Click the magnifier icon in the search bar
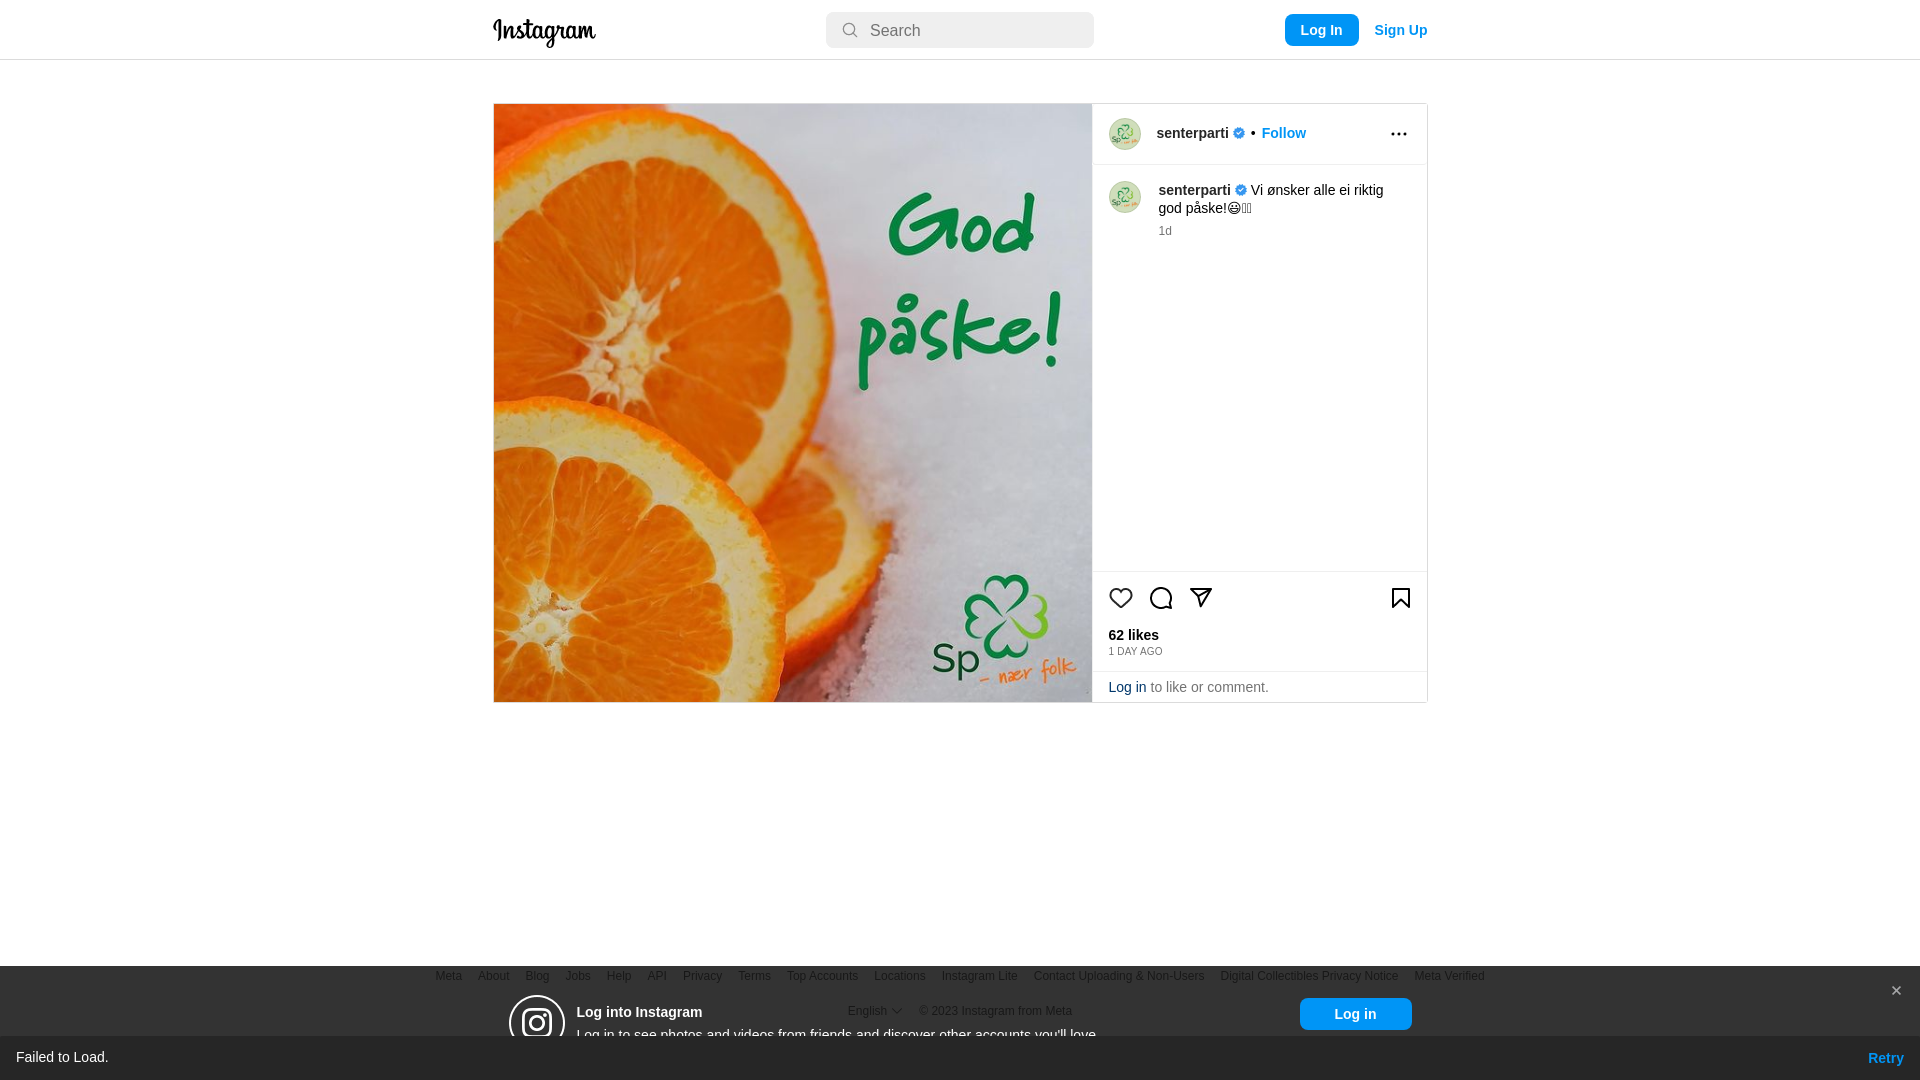This screenshot has width=1920, height=1080. point(849,30)
